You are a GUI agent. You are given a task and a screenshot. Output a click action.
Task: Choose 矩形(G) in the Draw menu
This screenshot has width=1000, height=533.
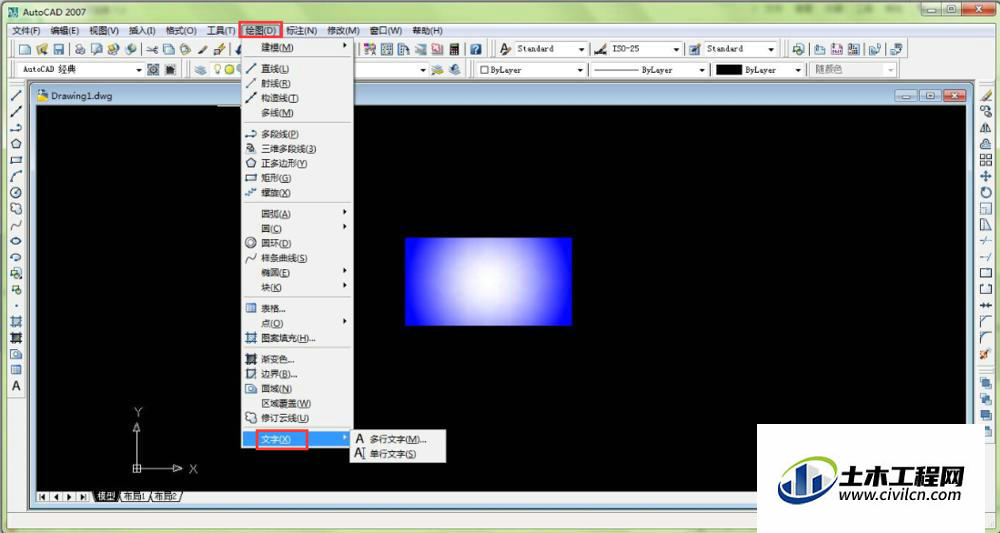pyautogui.click(x=297, y=178)
